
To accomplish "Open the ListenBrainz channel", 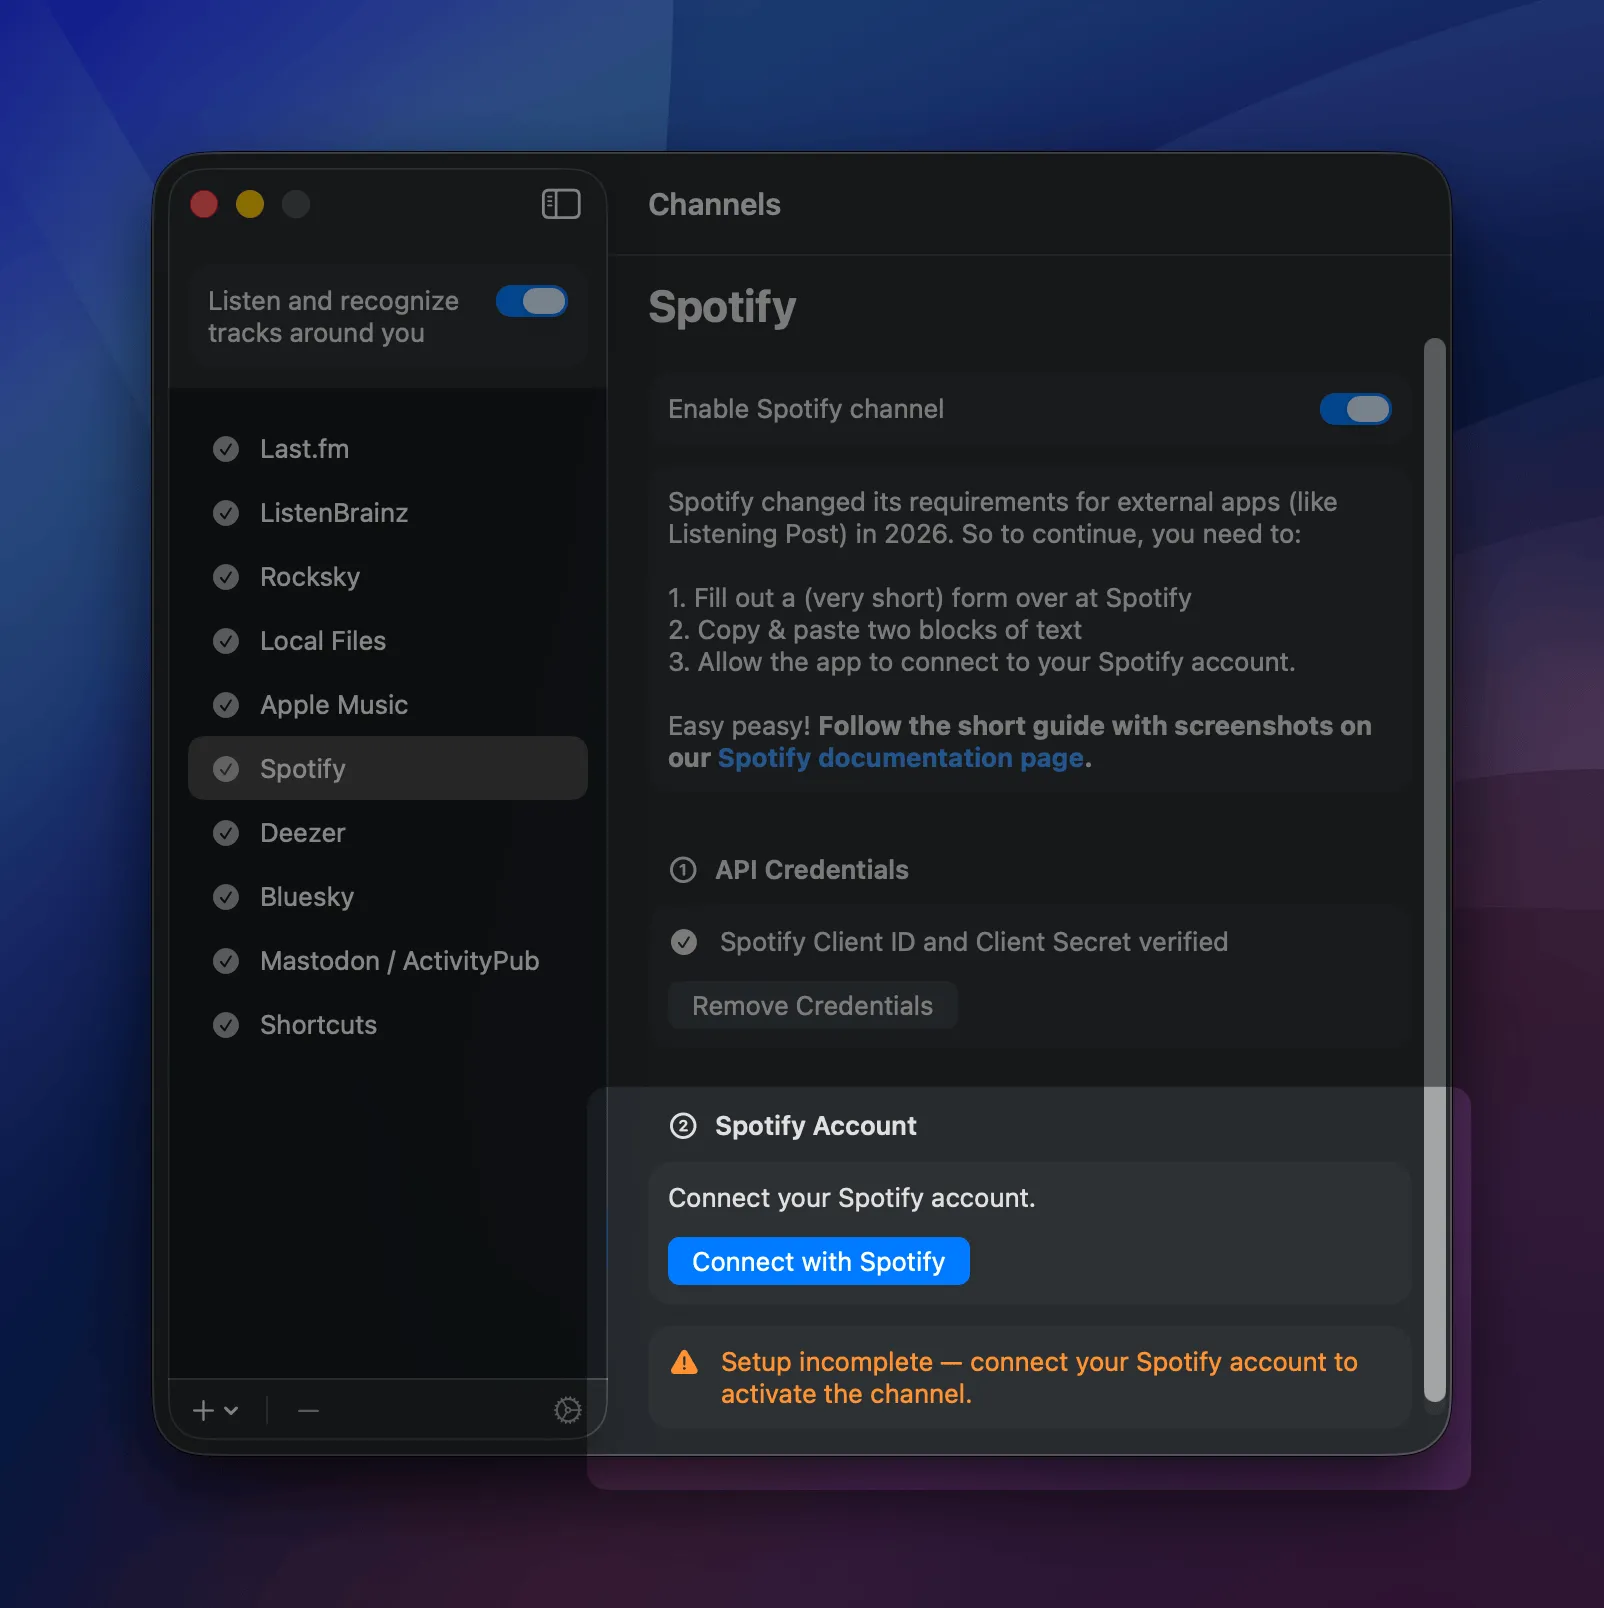I will click(x=388, y=513).
